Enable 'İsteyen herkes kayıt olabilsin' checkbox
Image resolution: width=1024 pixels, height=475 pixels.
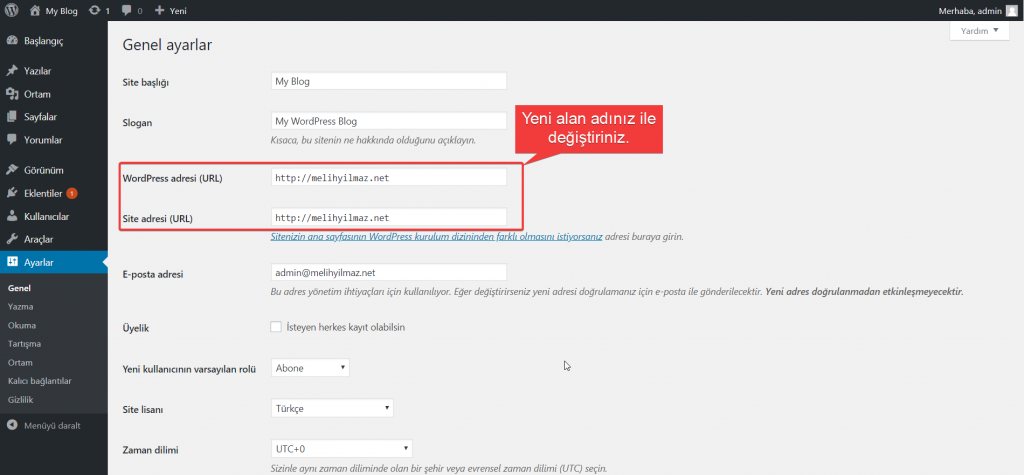tap(276, 327)
